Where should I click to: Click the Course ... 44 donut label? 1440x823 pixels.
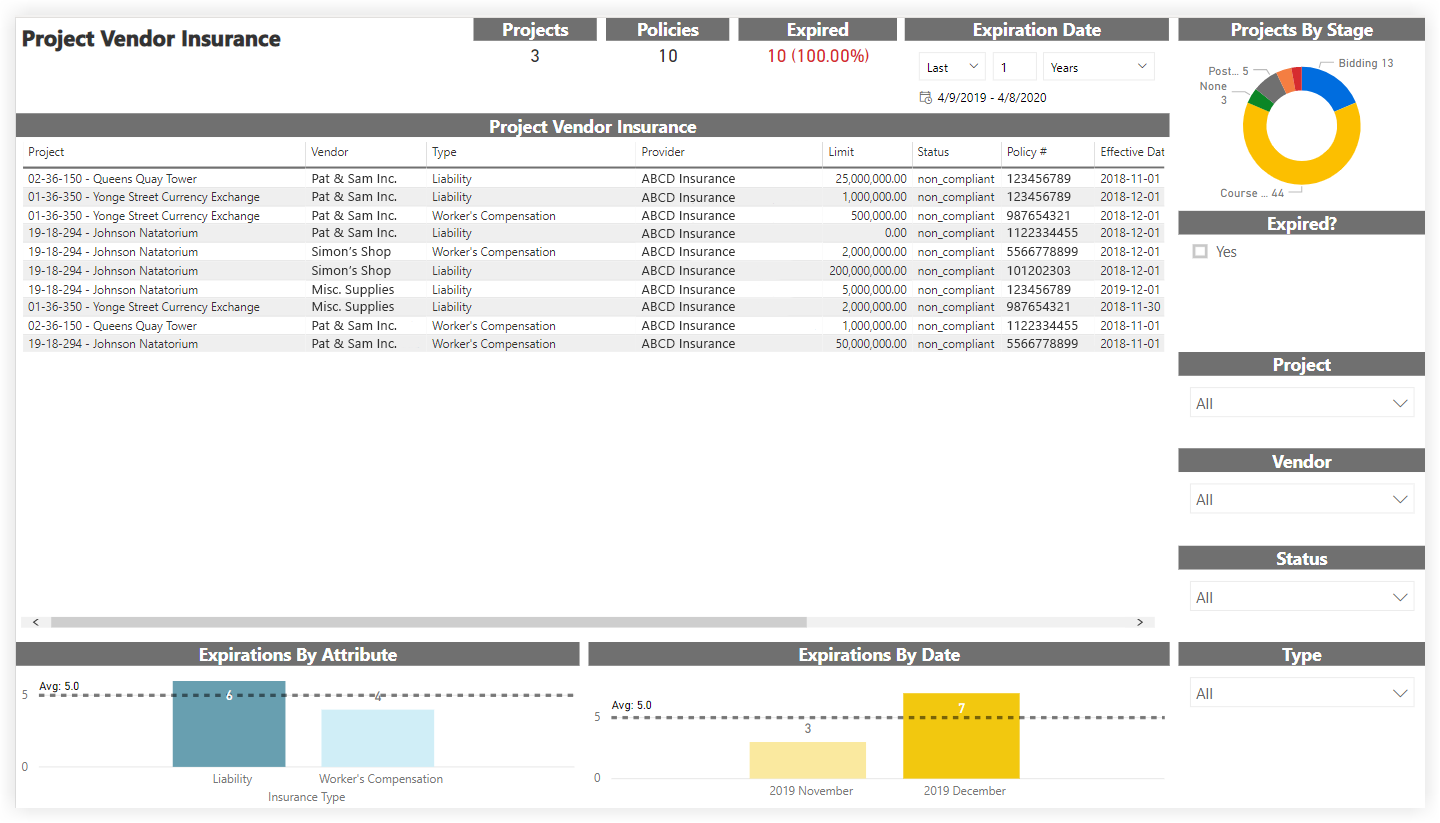click(x=1252, y=193)
